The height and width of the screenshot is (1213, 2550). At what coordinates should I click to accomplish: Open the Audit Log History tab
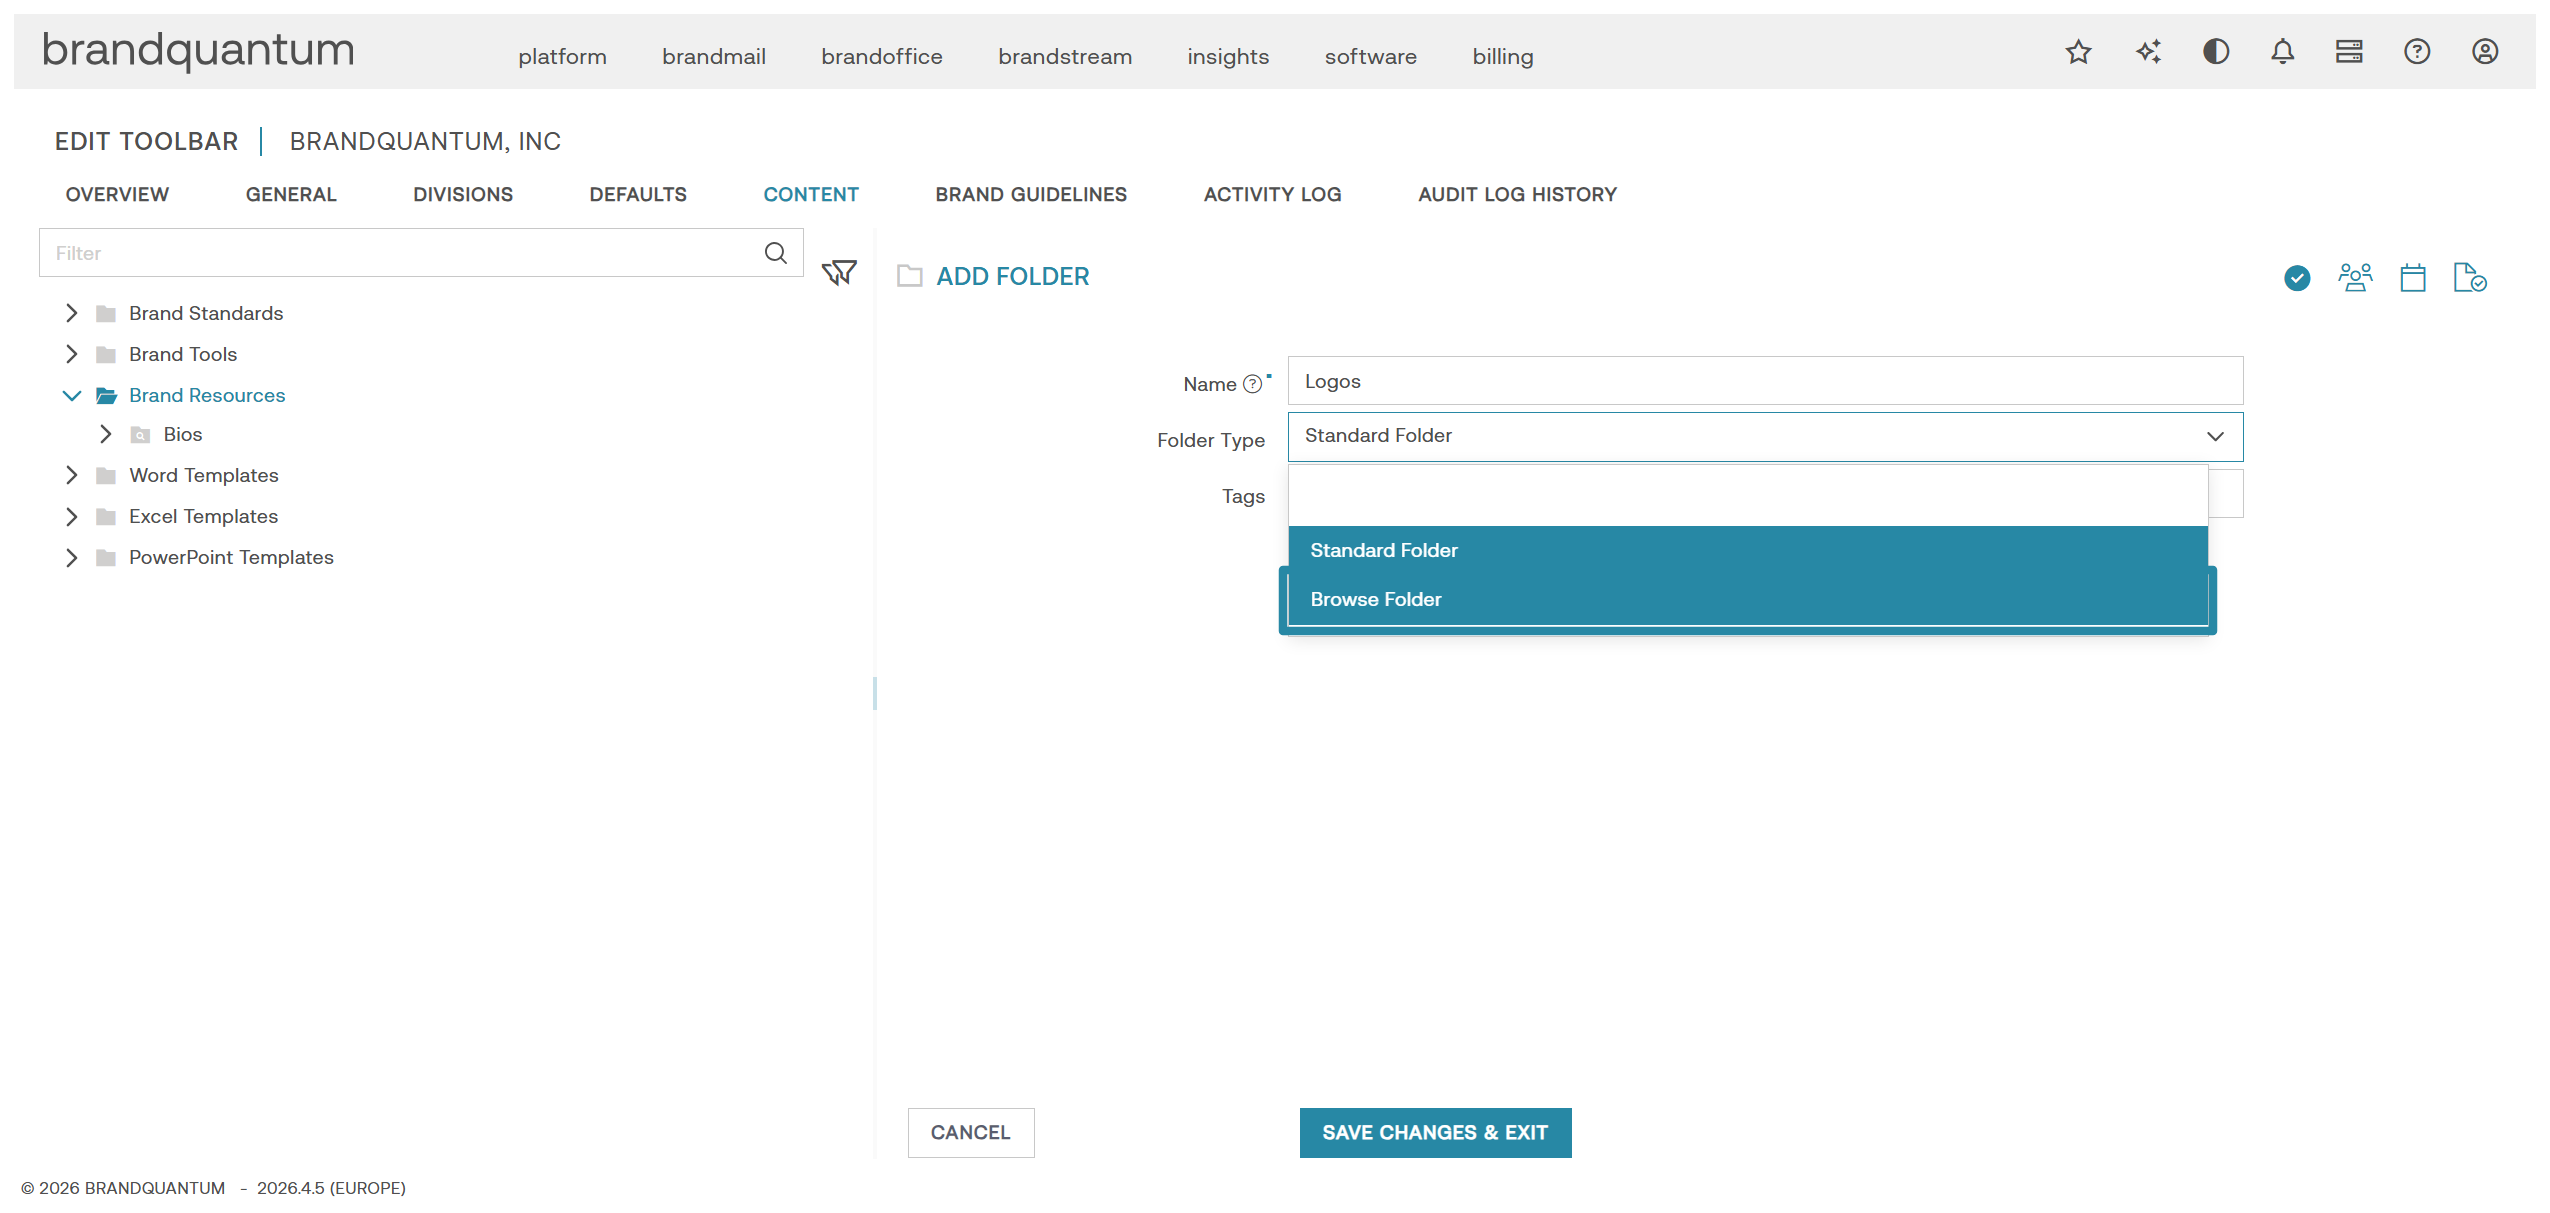point(1517,194)
